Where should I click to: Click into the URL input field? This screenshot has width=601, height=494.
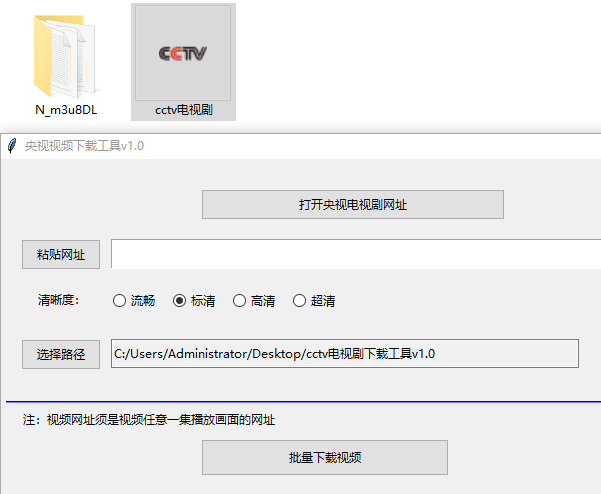point(356,254)
